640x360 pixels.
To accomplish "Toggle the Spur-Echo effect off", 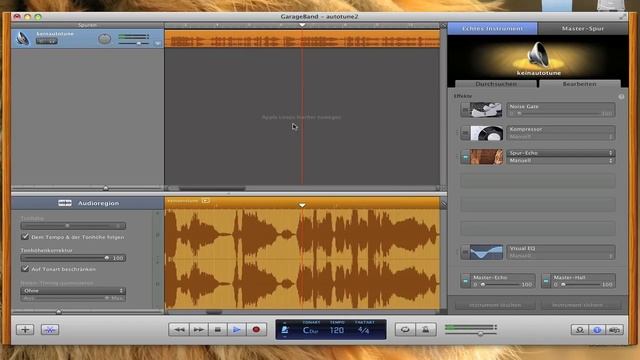I will 465,157.
